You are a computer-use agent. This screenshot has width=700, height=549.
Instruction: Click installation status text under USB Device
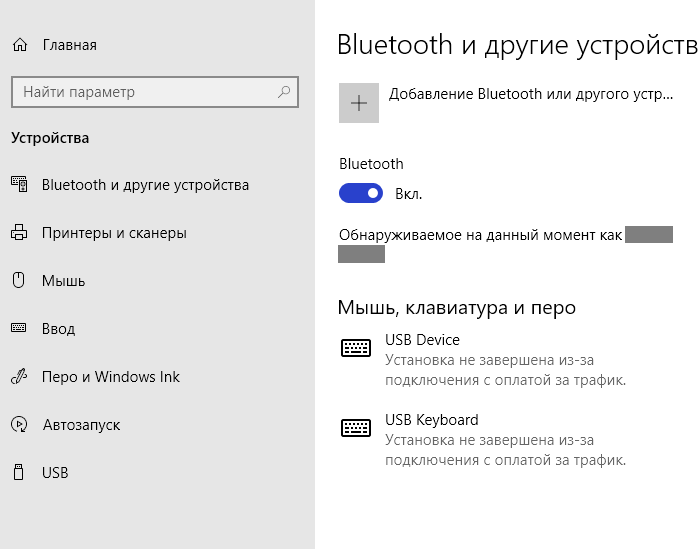506,370
